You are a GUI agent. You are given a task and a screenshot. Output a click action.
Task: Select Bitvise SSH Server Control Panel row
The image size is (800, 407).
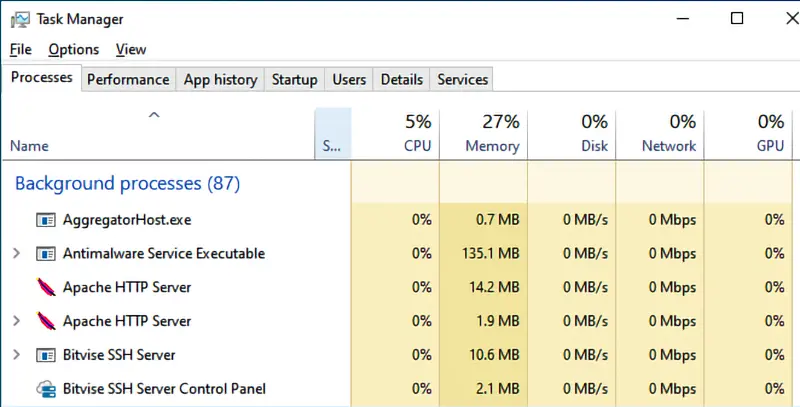[398, 389]
